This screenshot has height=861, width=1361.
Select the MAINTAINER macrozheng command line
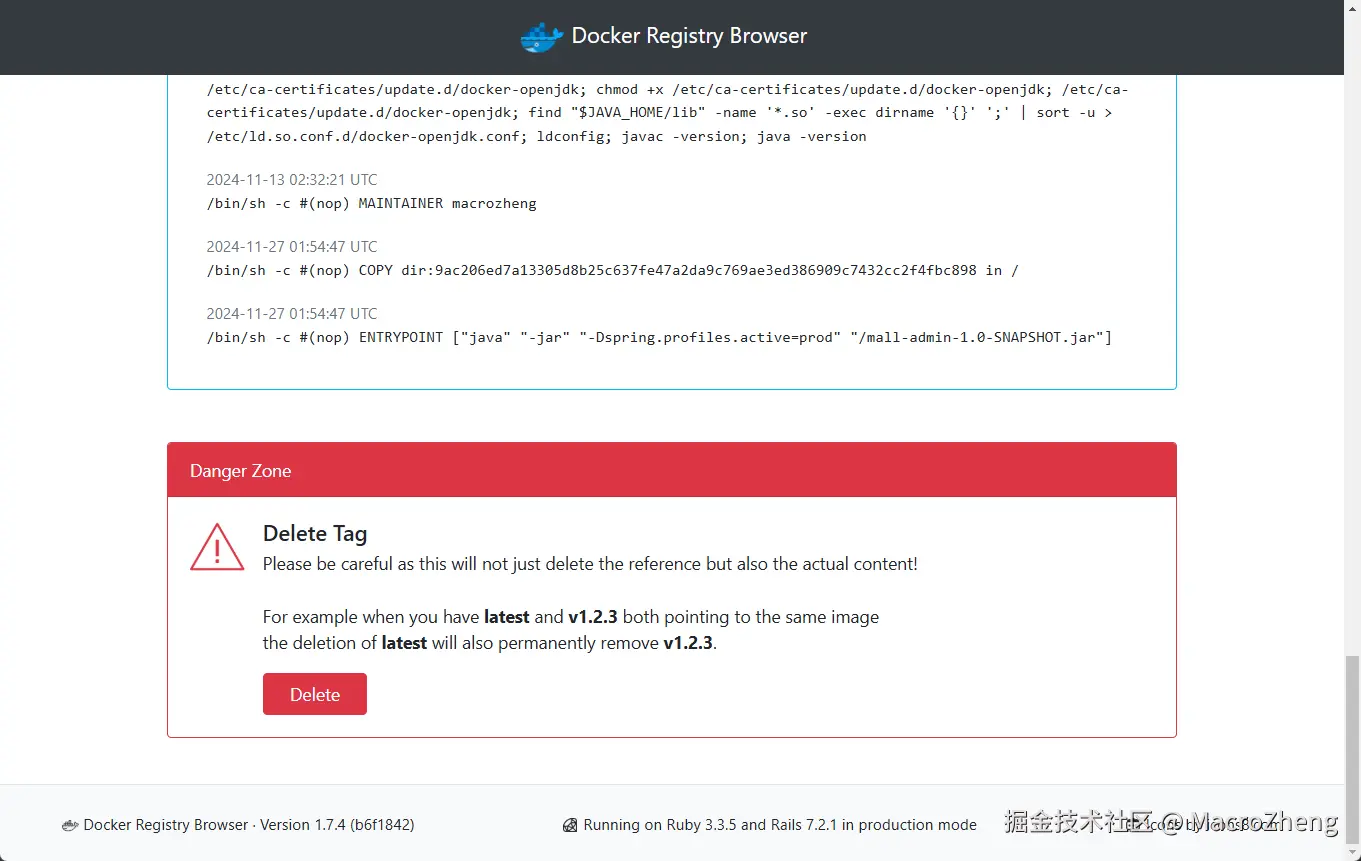[372, 203]
